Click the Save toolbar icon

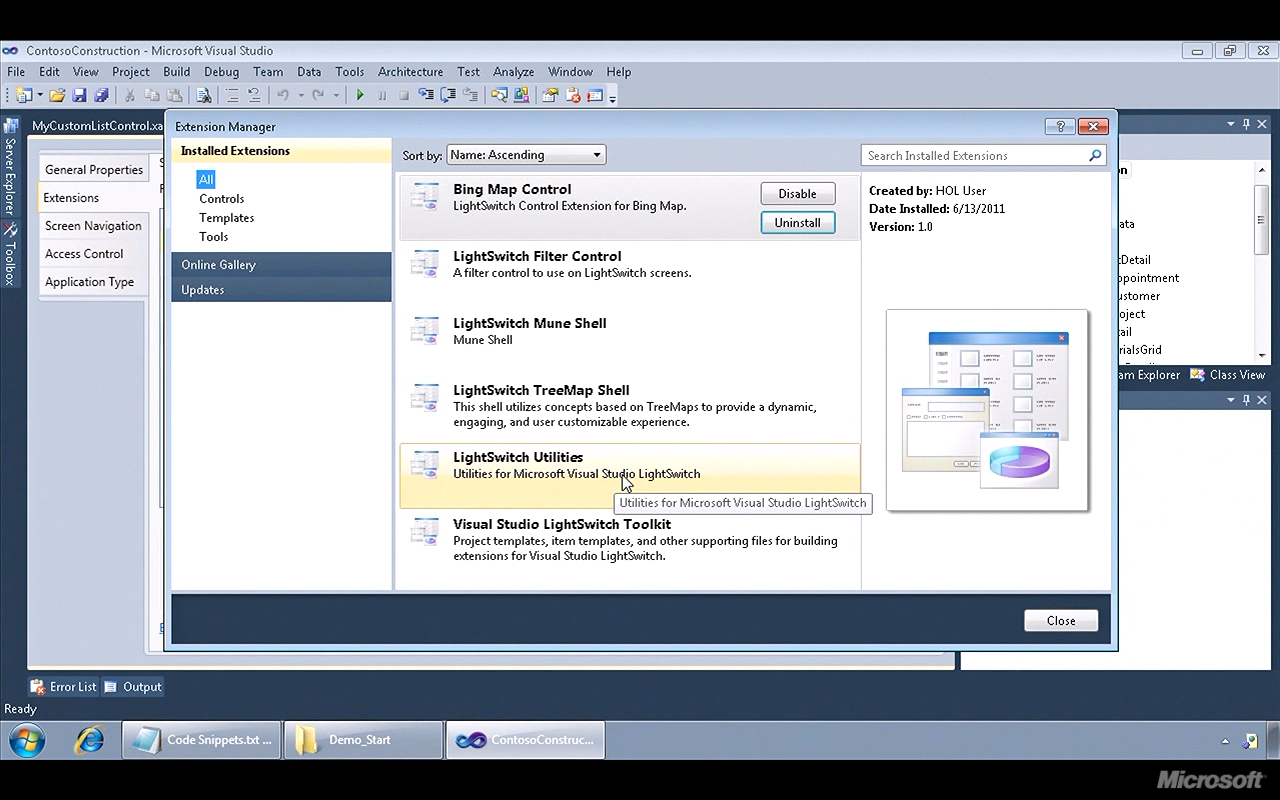[79, 96]
